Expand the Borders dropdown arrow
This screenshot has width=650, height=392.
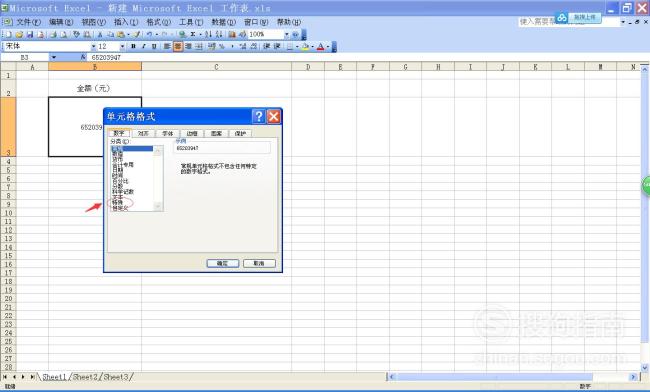297,46
